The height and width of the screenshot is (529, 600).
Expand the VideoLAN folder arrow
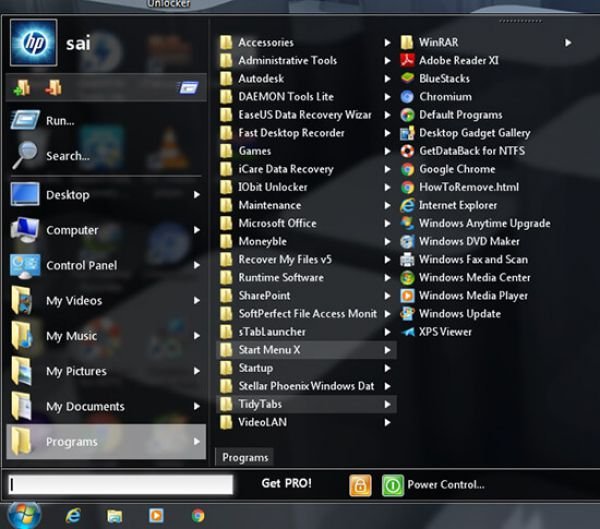click(387, 422)
